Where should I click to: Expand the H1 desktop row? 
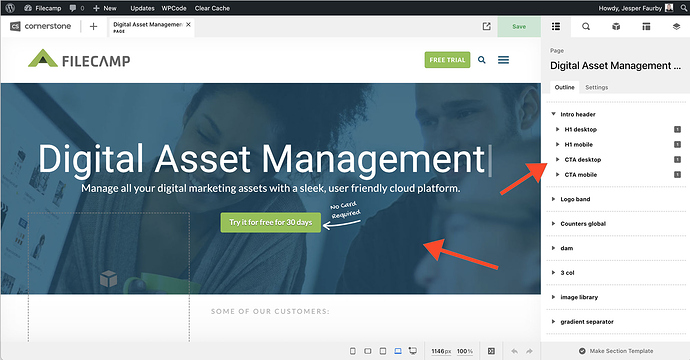coord(558,129)
